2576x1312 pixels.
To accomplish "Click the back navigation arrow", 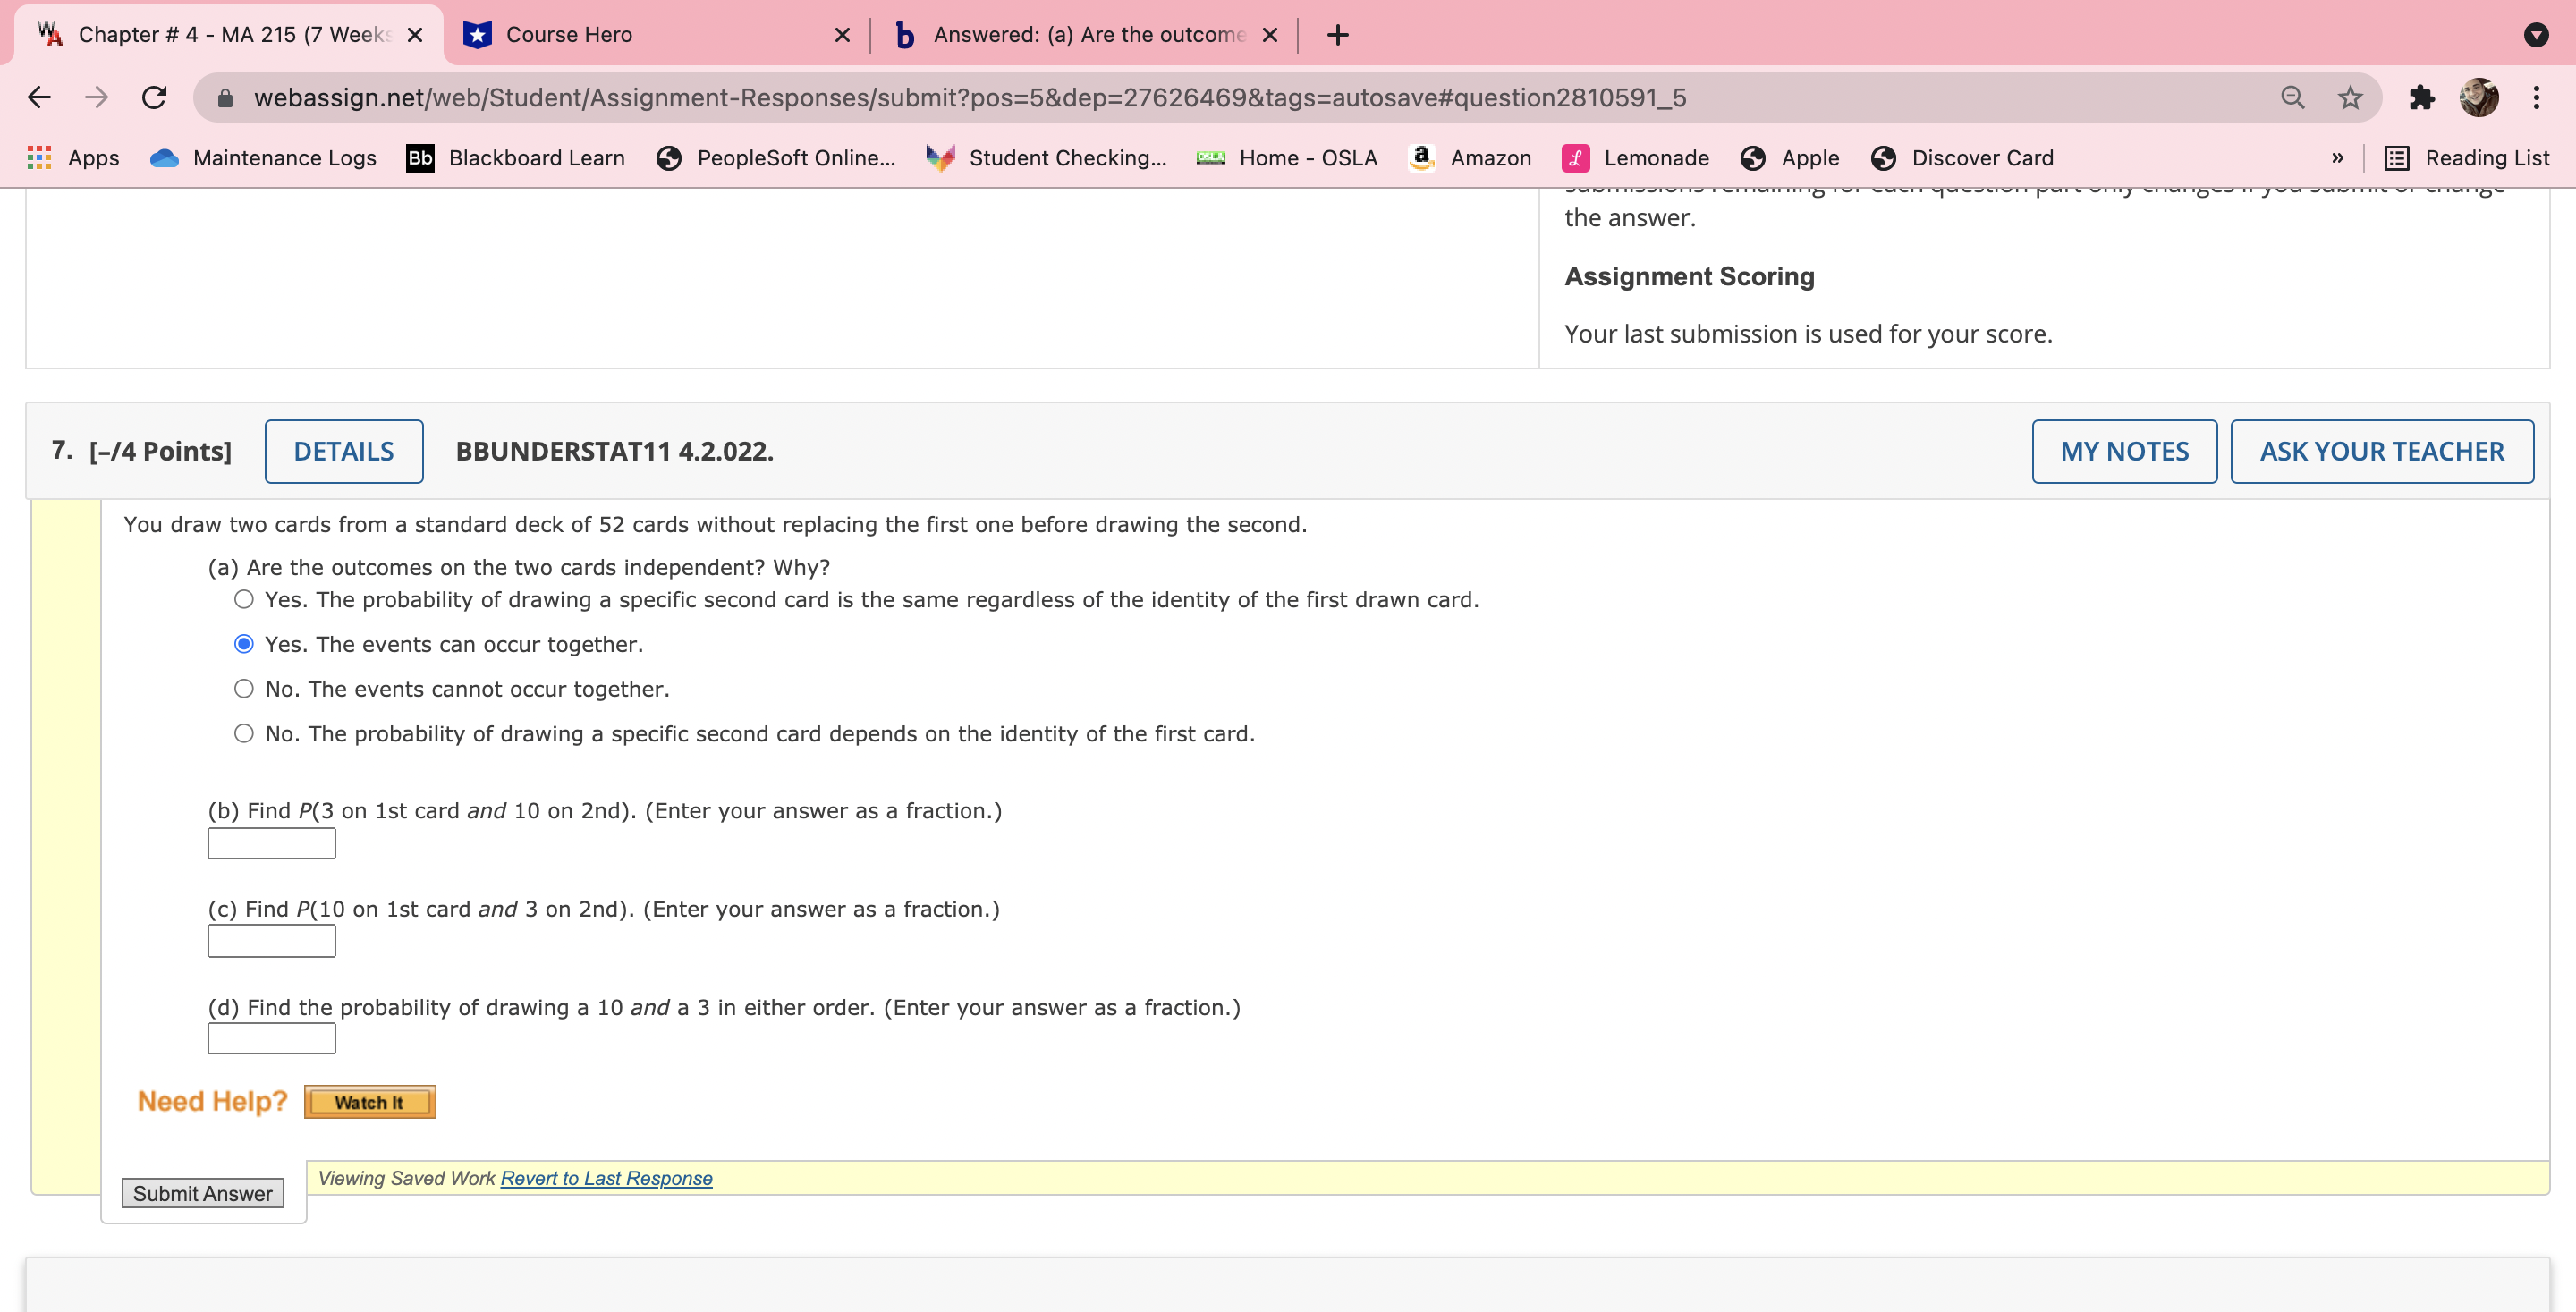I will (39, 97).
